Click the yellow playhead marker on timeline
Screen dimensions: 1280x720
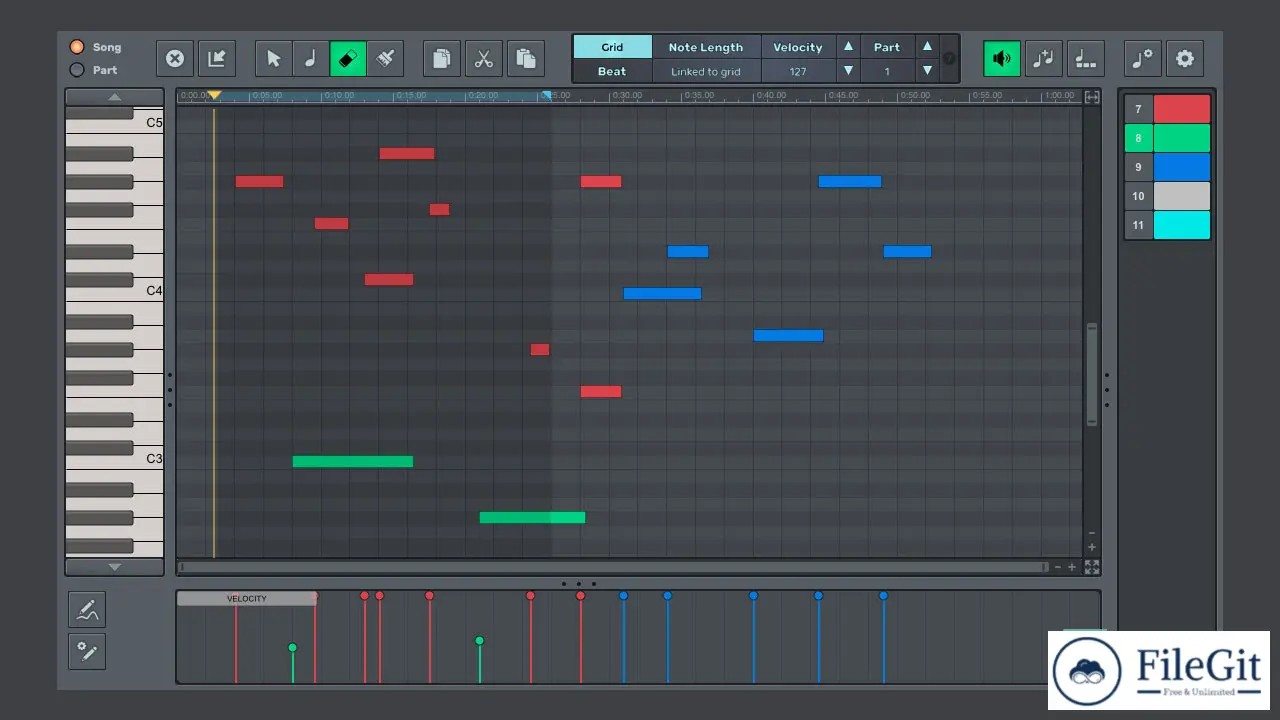coord(214,95)
